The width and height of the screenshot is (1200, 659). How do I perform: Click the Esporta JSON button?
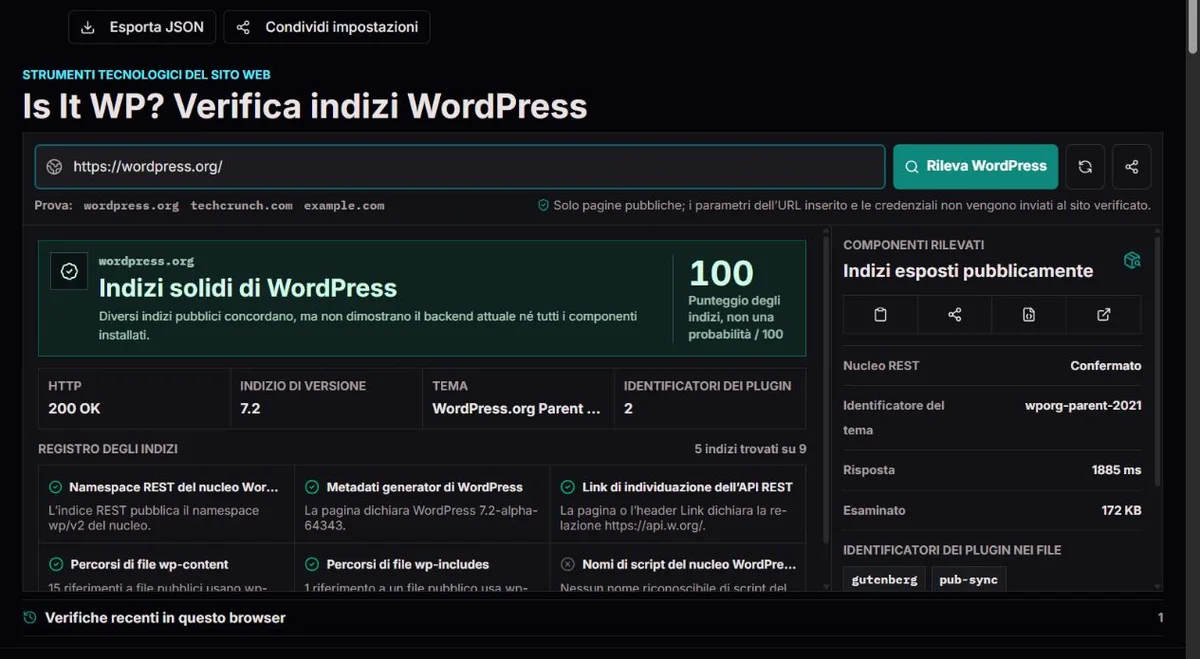coord(142,27)
